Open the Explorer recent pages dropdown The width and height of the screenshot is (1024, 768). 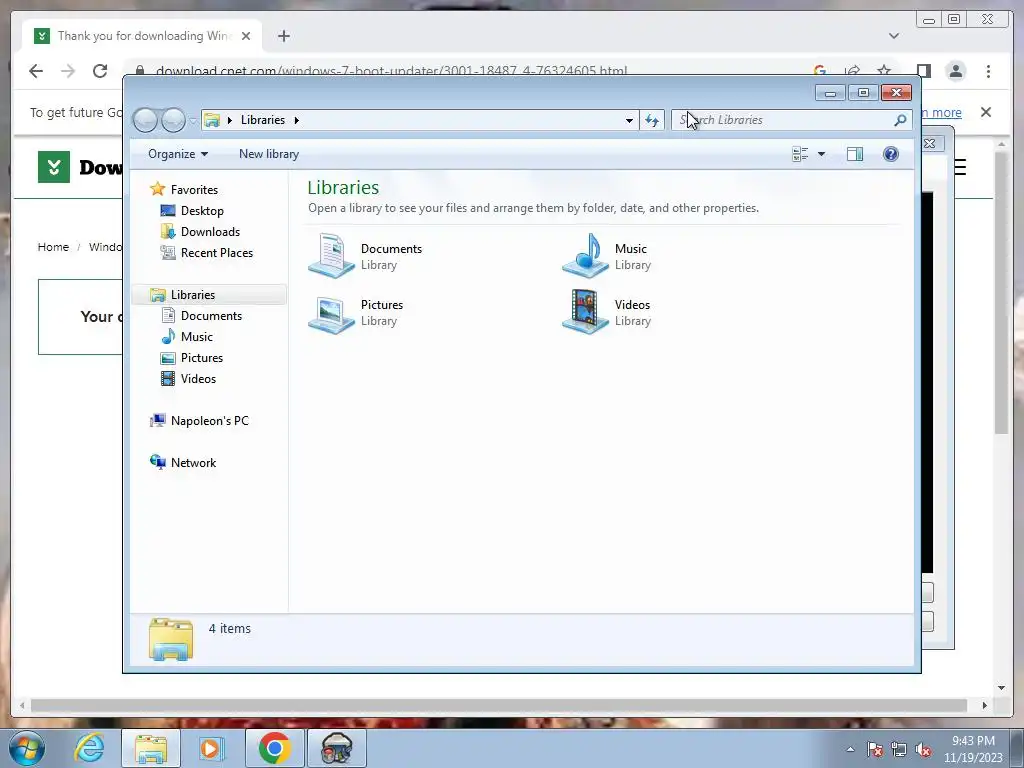pyautogui.click(x=193, y=120)
